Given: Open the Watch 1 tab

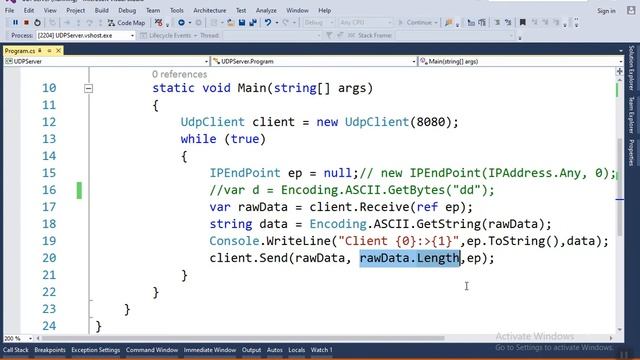Looking at the screenshot, I should click(322, 350).
